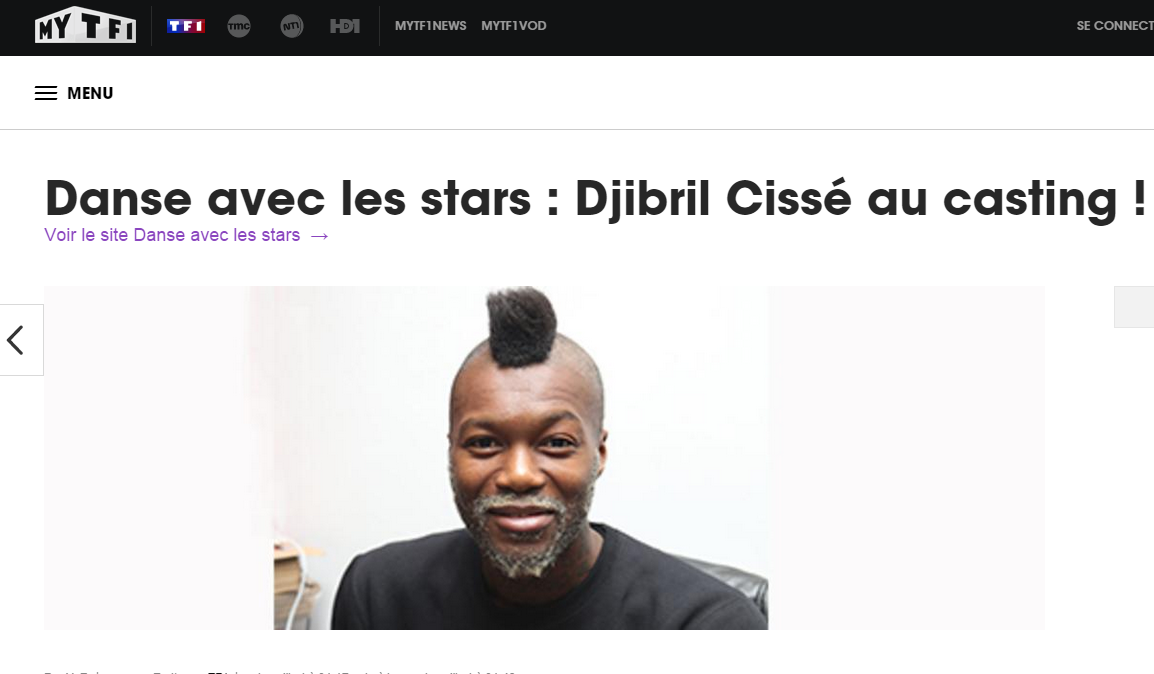The height and width of the screenshot is (674, 1154).
Task: Open the TF1 channel logo
Action: pyautogui.click(x=185, y=26)
